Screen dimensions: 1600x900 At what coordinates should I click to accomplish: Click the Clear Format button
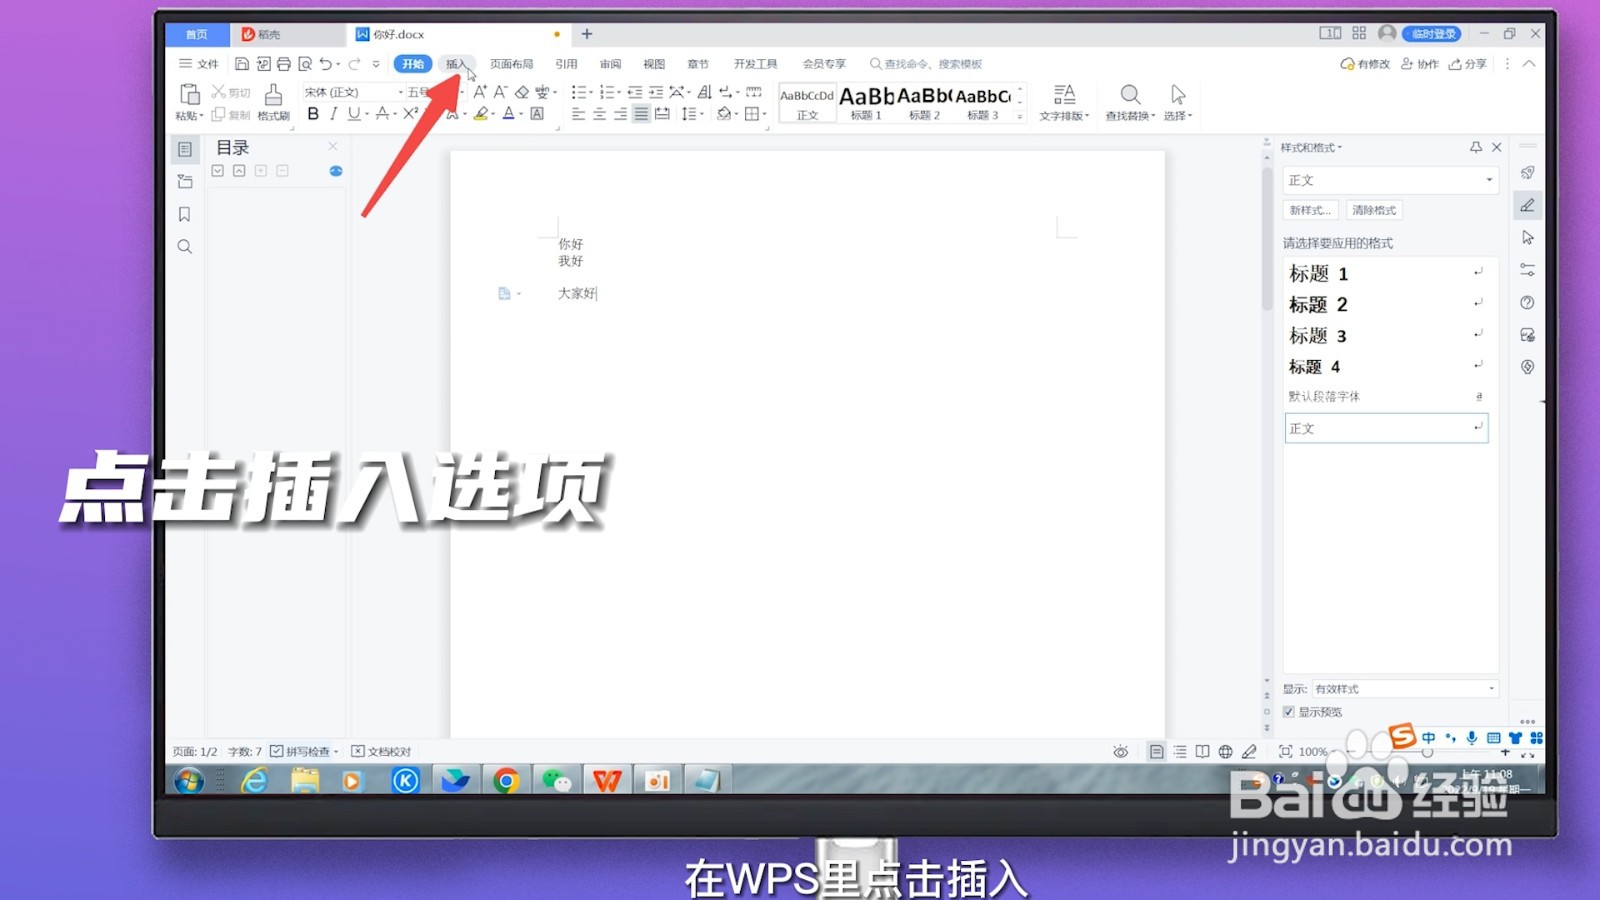tap(1374, 210)
